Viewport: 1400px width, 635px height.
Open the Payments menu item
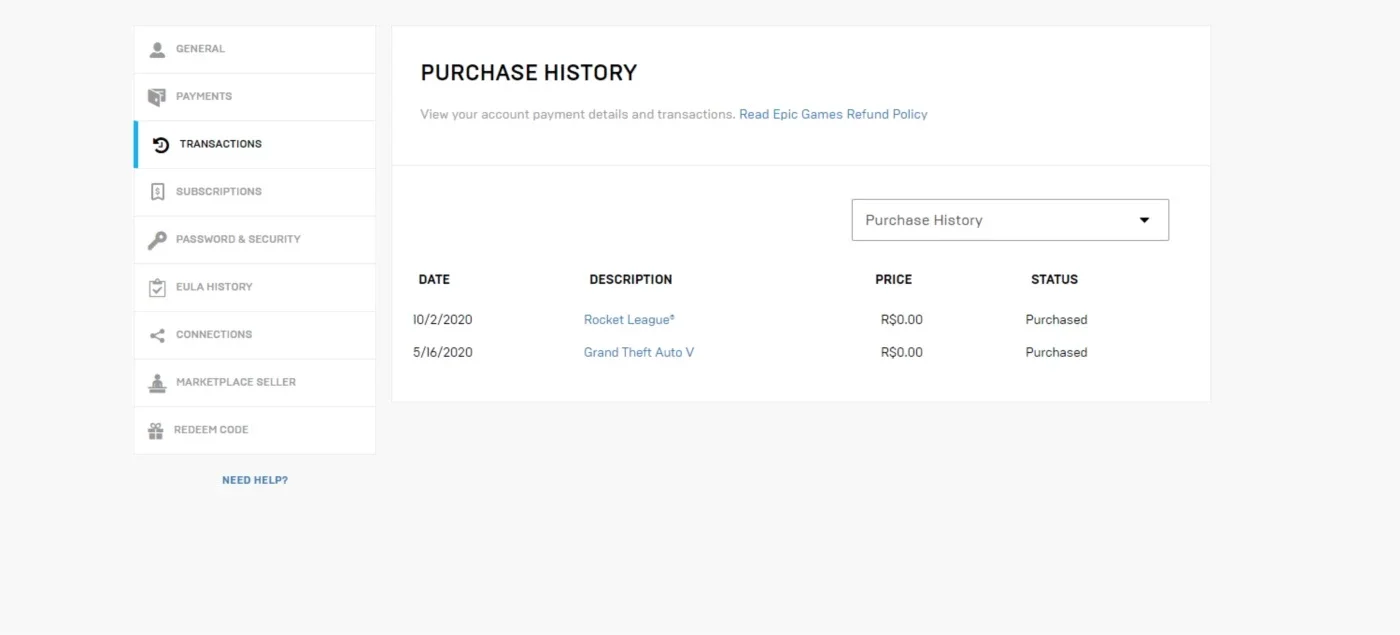255,97
